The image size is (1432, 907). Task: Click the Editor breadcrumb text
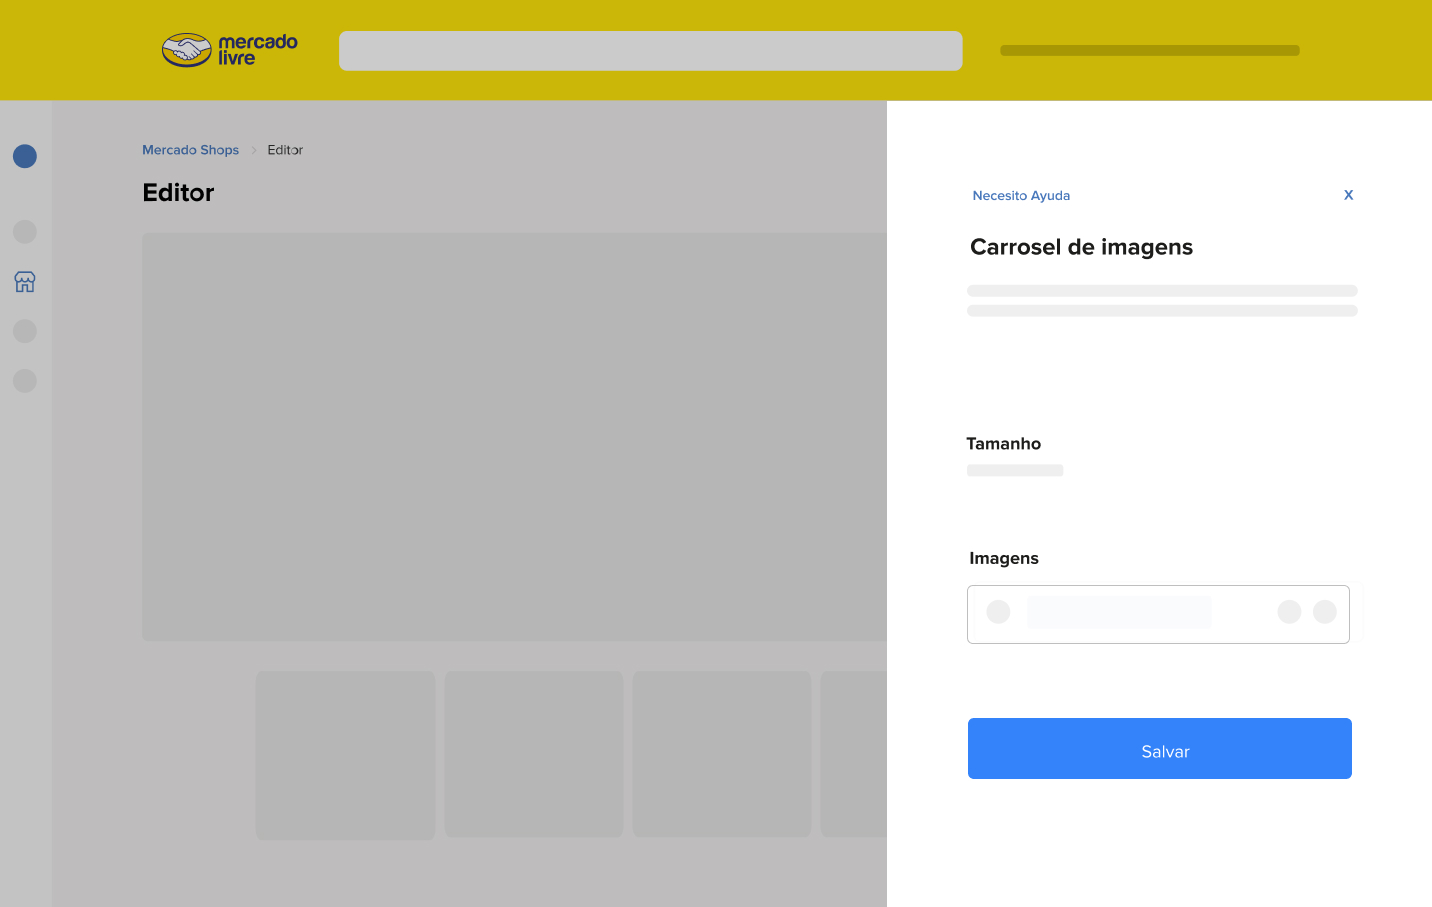pyautogui.click(x=285, y=150)
